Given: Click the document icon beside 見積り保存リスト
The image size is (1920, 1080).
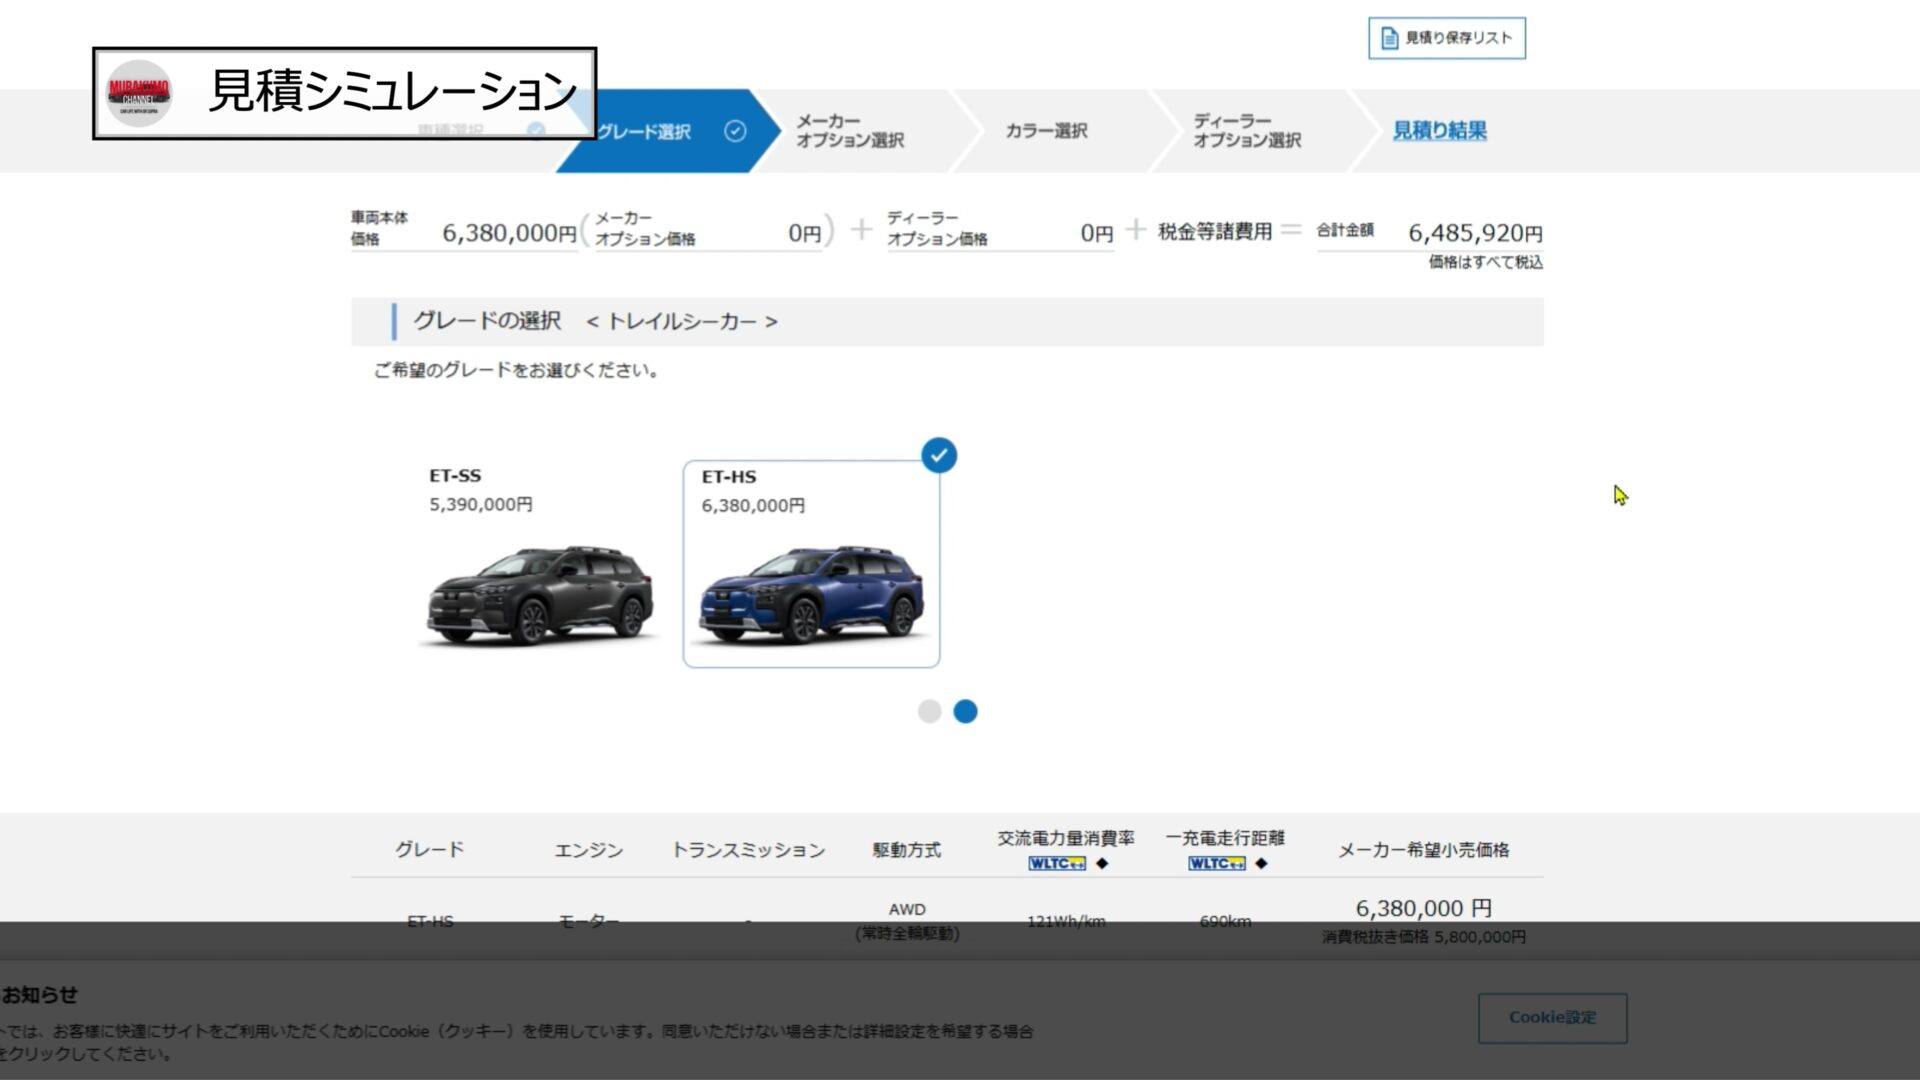Looking at the screenshot, I should (1389, 38).
